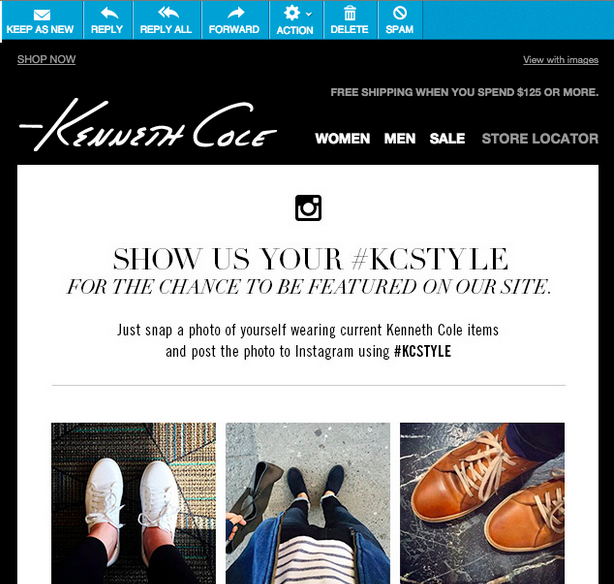Open the white sneakers photo thumbnail
Viewport: 614px width, 584px height.
(x=134, y=503)
